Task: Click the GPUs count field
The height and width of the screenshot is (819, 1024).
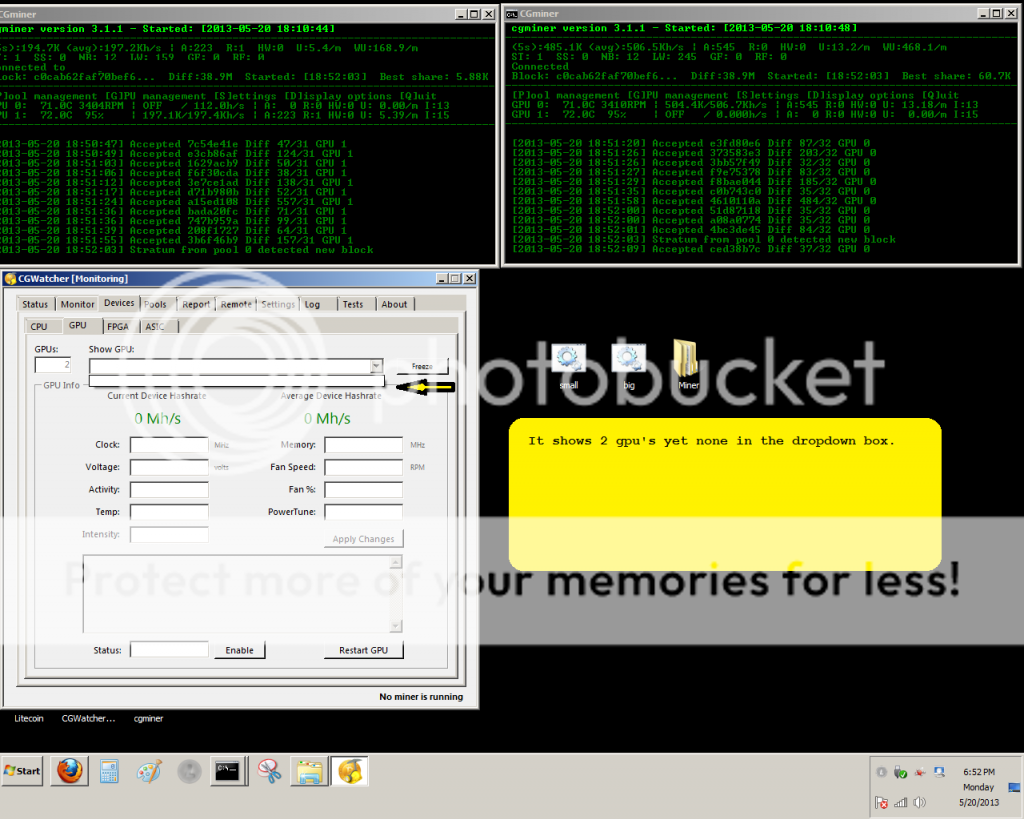Action: coord(53,365)
